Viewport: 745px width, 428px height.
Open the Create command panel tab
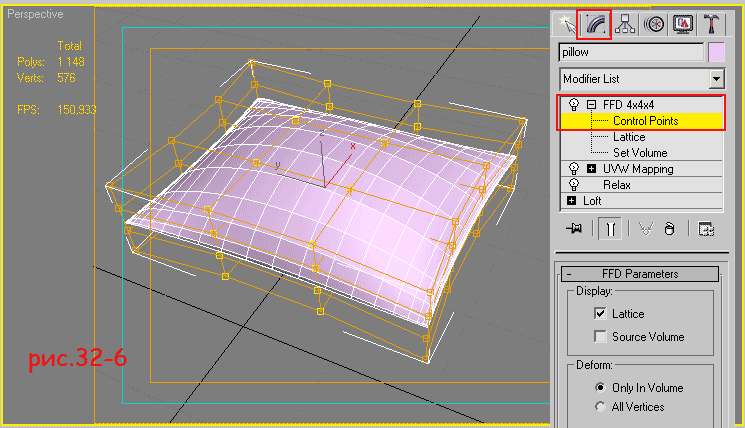tap(567, 23)
